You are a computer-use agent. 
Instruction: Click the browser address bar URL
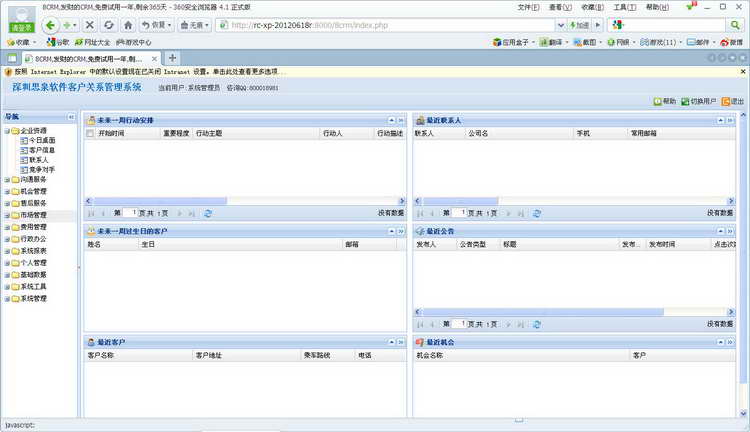click(x=309, y=25)
